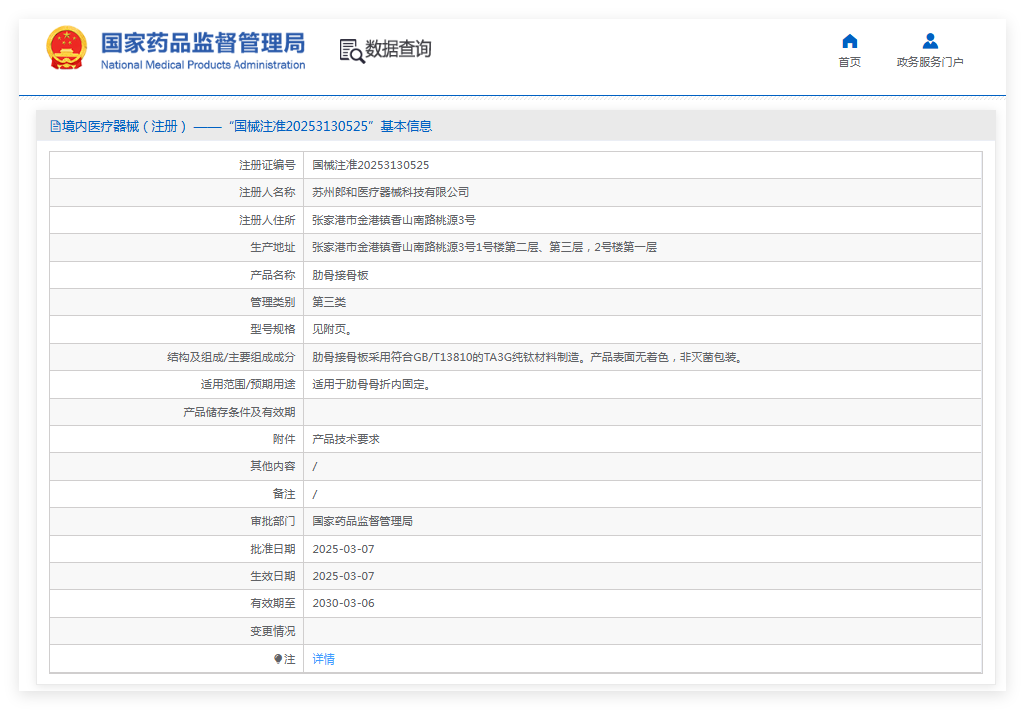
Task: Click the 附件 label
Action: point(284,439)
